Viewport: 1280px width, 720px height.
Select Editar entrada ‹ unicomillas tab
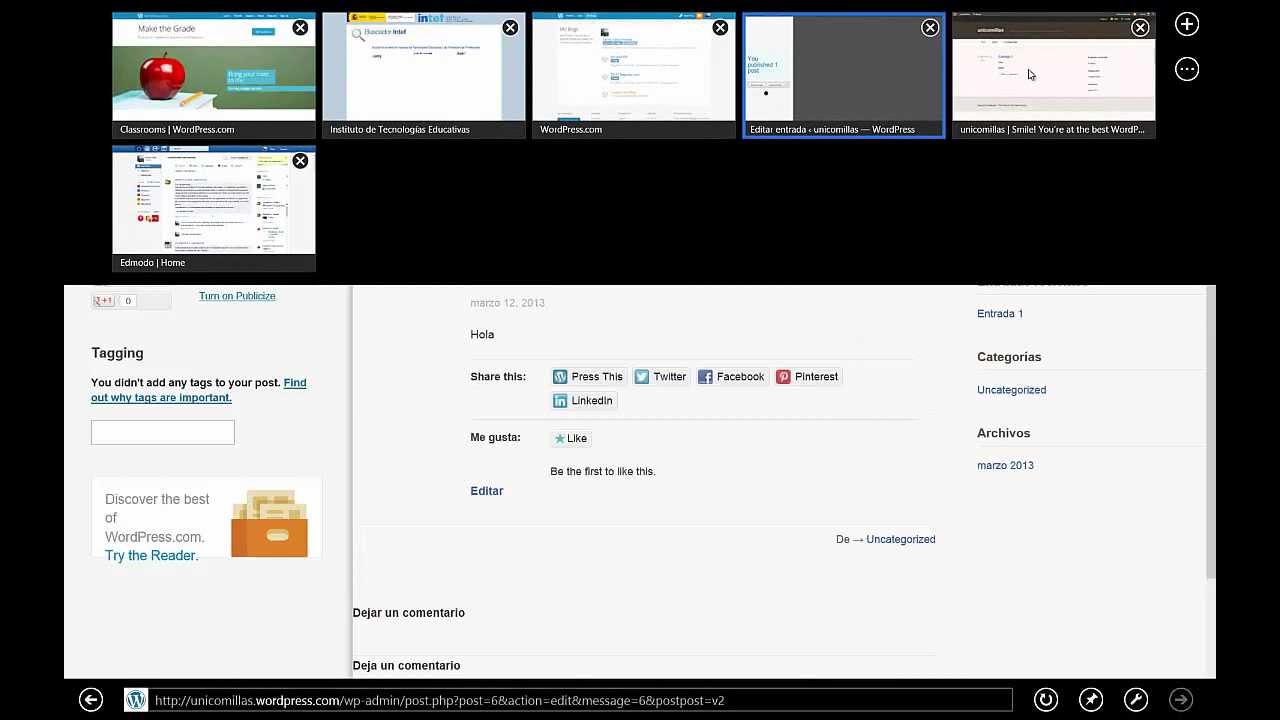point(844,75)
